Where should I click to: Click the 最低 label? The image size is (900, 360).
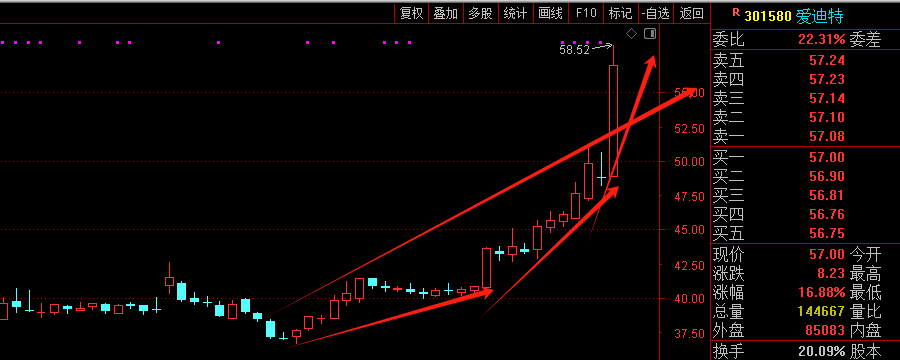pos(865,292)
